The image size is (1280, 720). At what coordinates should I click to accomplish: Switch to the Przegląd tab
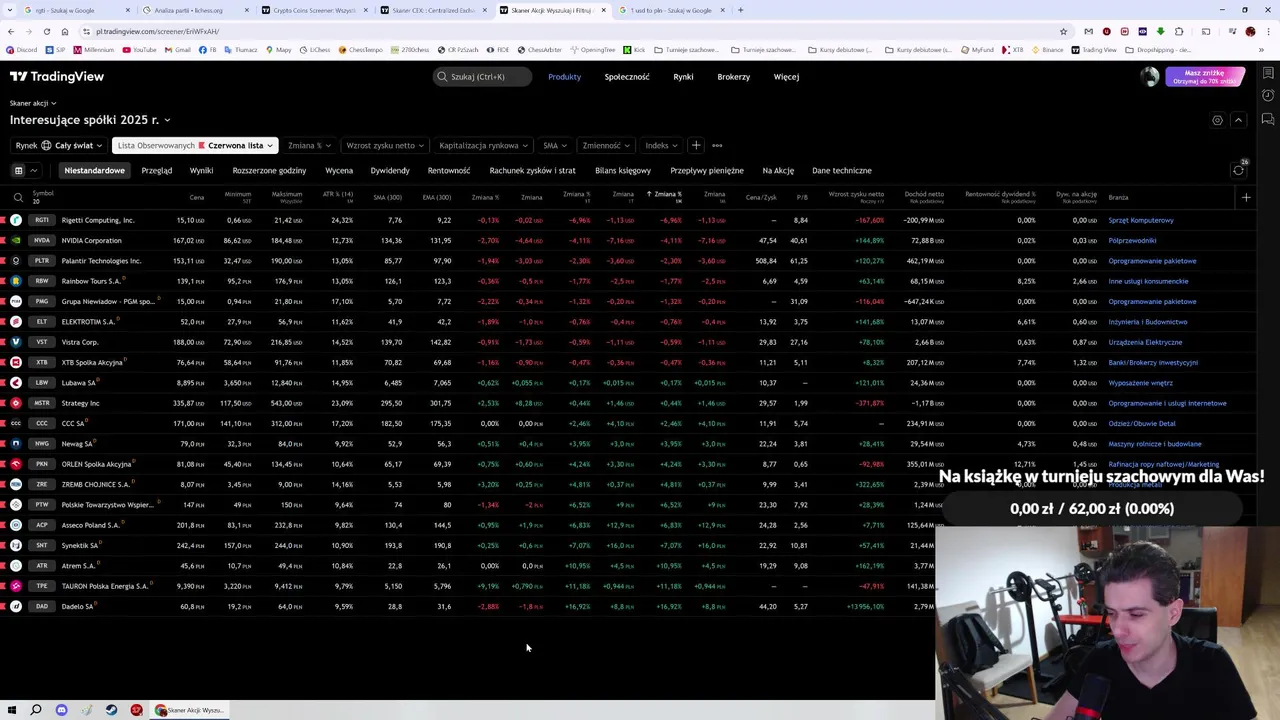[x=156, y=170]
